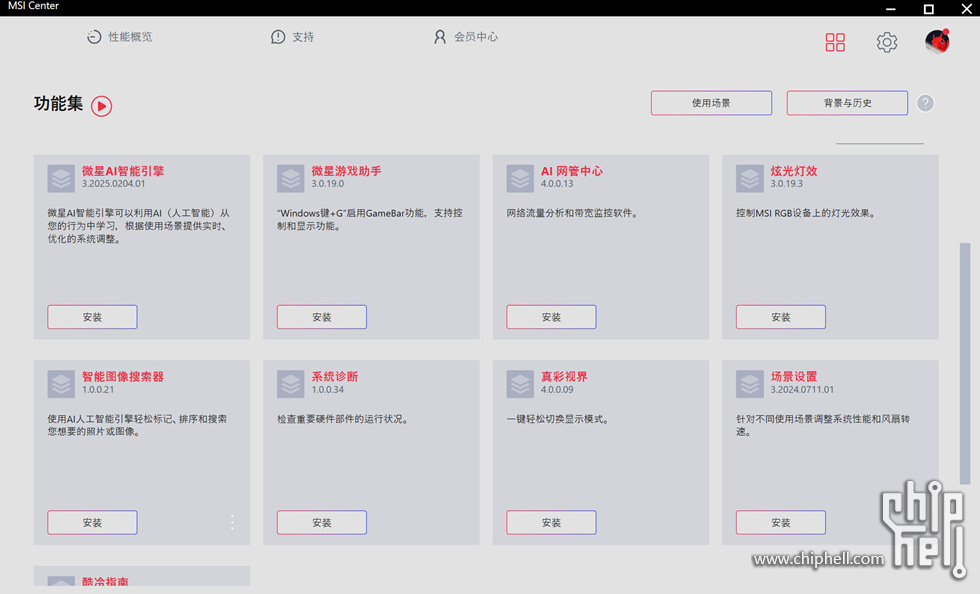Click version text 3.2024.0711.01
Image resolution: width=980 pixels, height=594 pixels.
pos(802,390)
